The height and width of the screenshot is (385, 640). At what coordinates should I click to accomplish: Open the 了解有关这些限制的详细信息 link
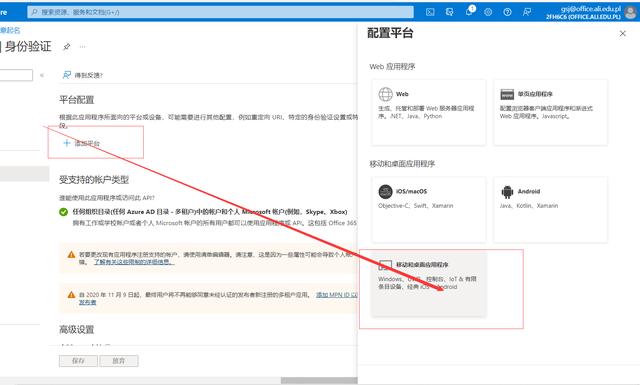tap(134, 262)
